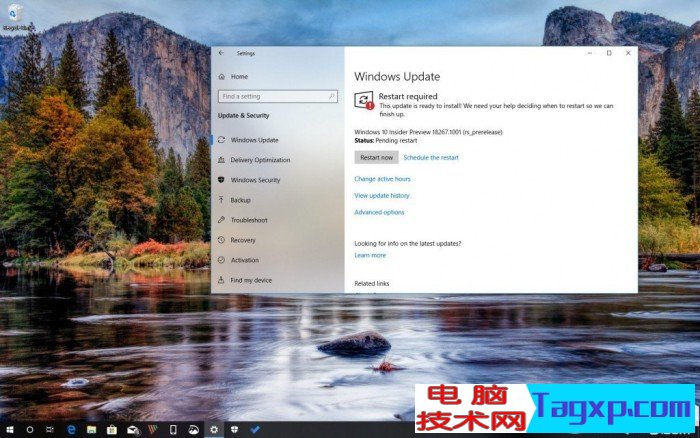
Task: Open Windows Security page
Action: pyautogui.click(x=255, y=180)
